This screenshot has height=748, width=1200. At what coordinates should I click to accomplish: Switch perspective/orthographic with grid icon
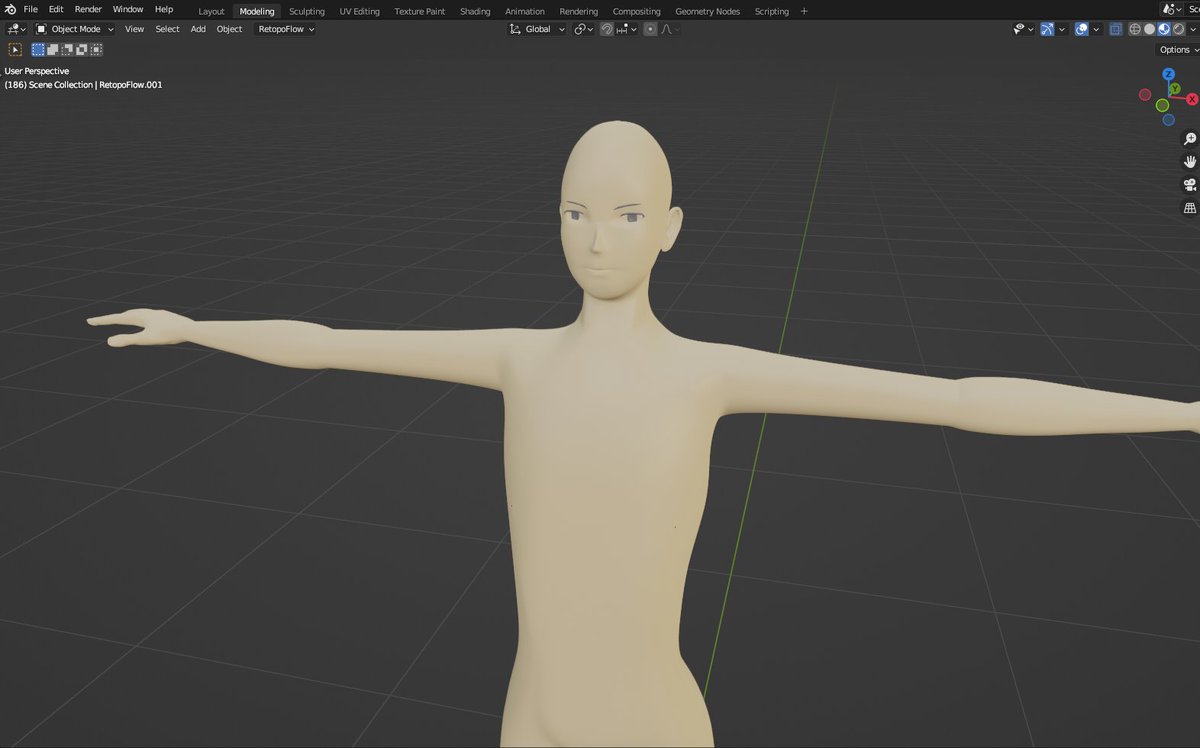(1189, 208)
